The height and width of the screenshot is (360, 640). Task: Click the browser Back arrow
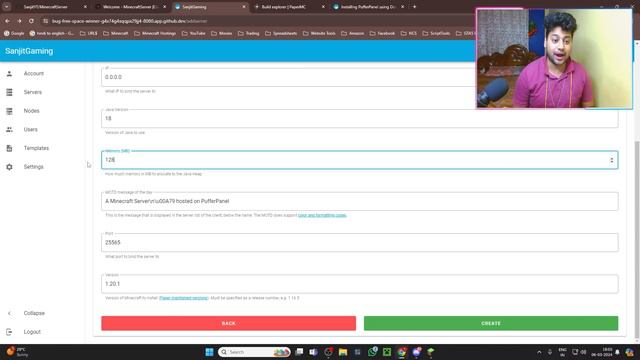7,21
